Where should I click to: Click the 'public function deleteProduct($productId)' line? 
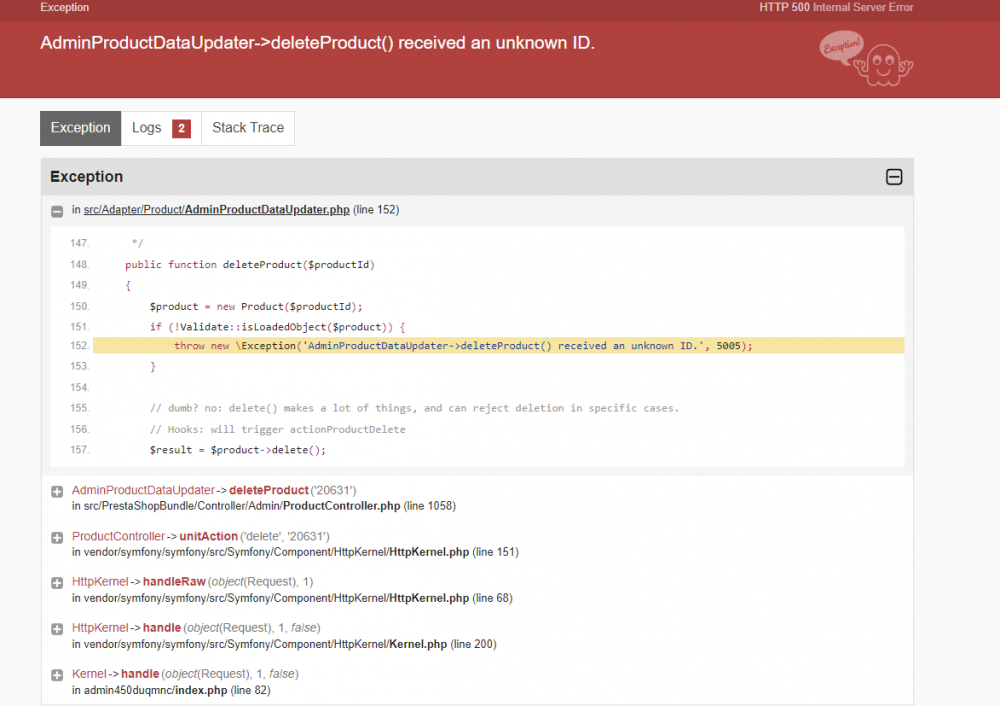249,265
